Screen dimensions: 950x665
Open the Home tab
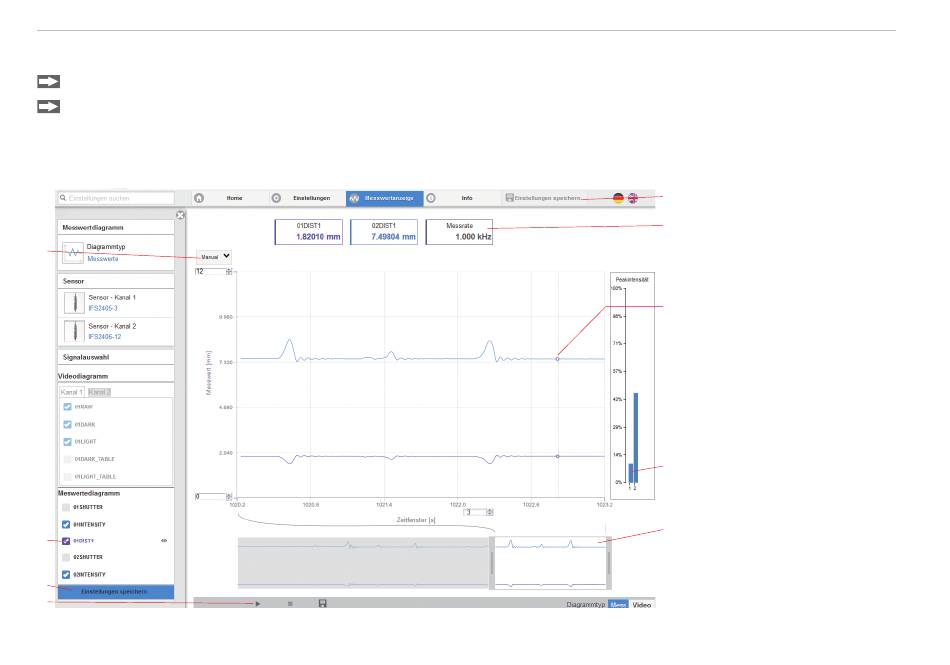230,198
